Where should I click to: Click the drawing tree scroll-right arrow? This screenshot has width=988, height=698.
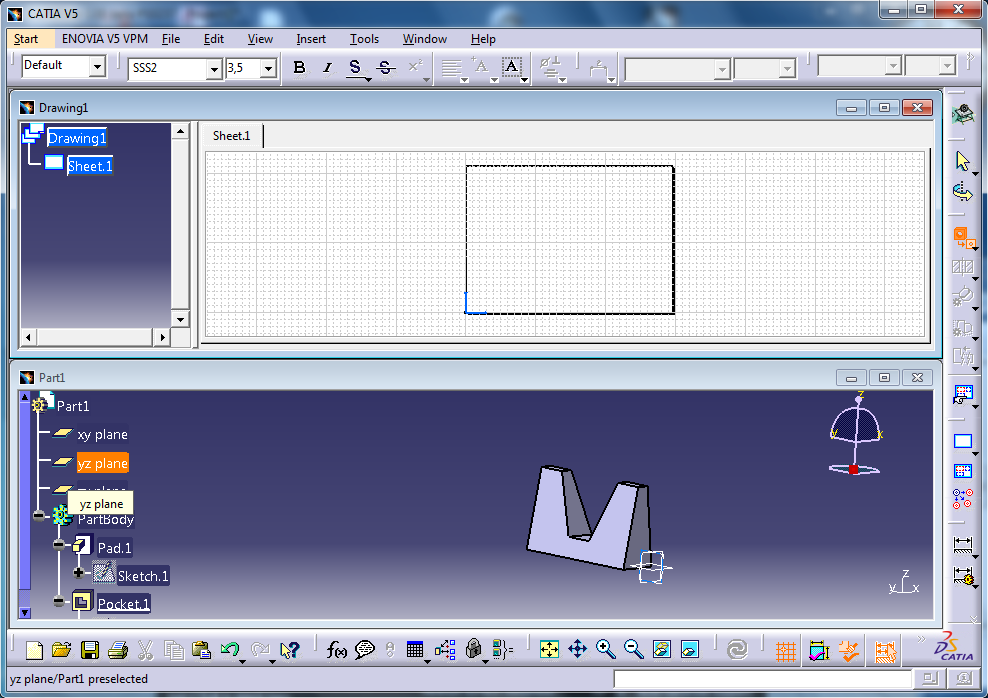[x=162, y=338]
